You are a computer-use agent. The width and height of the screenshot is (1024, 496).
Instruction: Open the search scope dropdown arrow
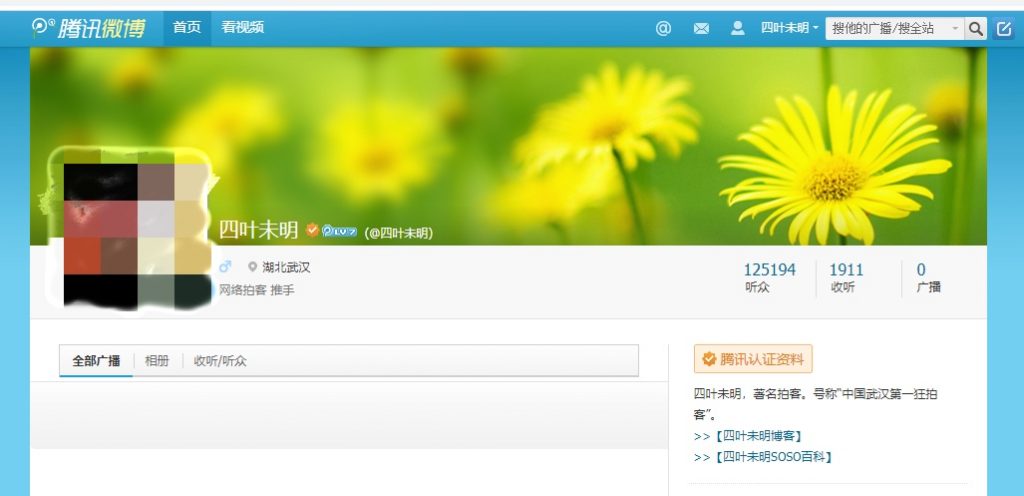(955, 28)
